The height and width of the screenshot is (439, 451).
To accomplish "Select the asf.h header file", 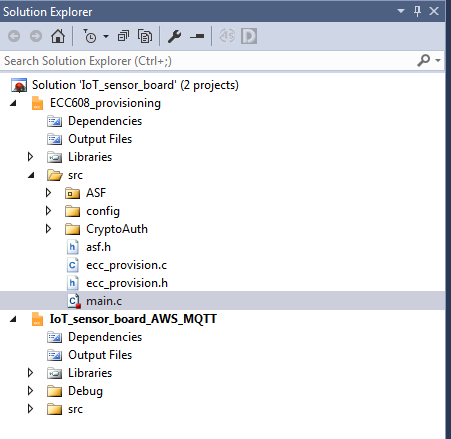I will [x=98, y=247].
